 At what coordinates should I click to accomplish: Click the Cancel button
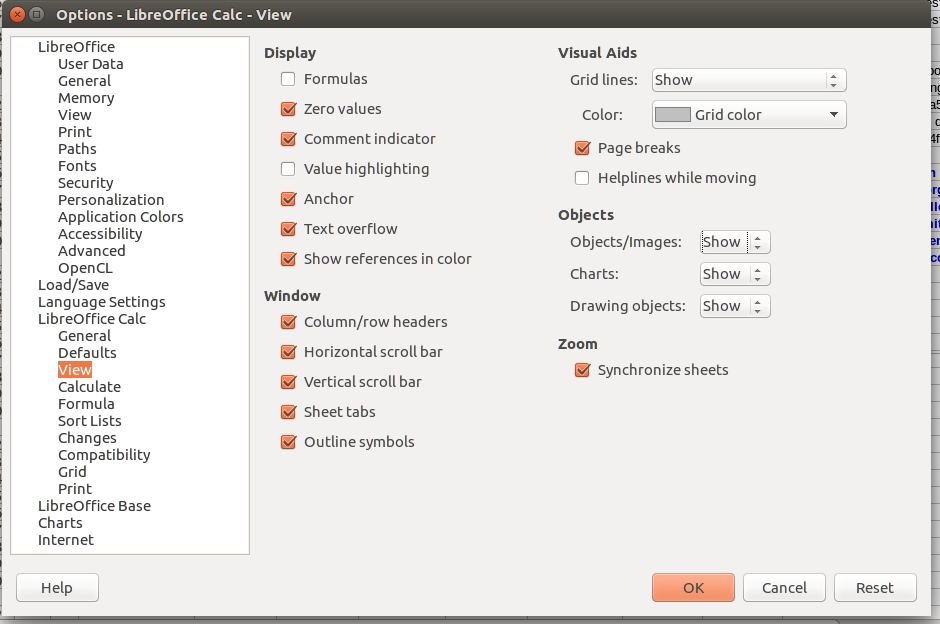(x=784, y=587)
